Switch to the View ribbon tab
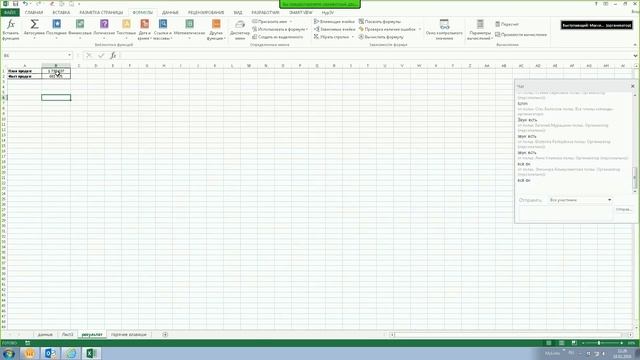This screenshot has height=360, width=640. coord(238,13)
